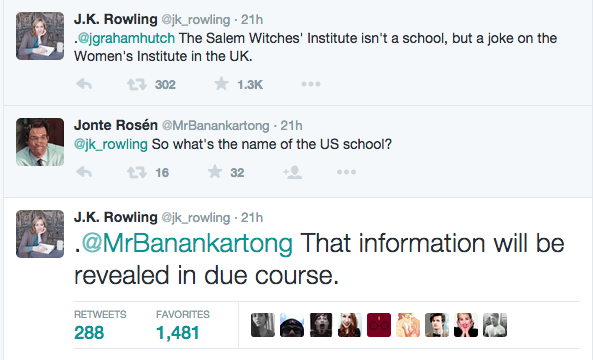Click the @jk_rowling mention in Jonte's tweet
This screenshot has height=360, width=593.
110,144
